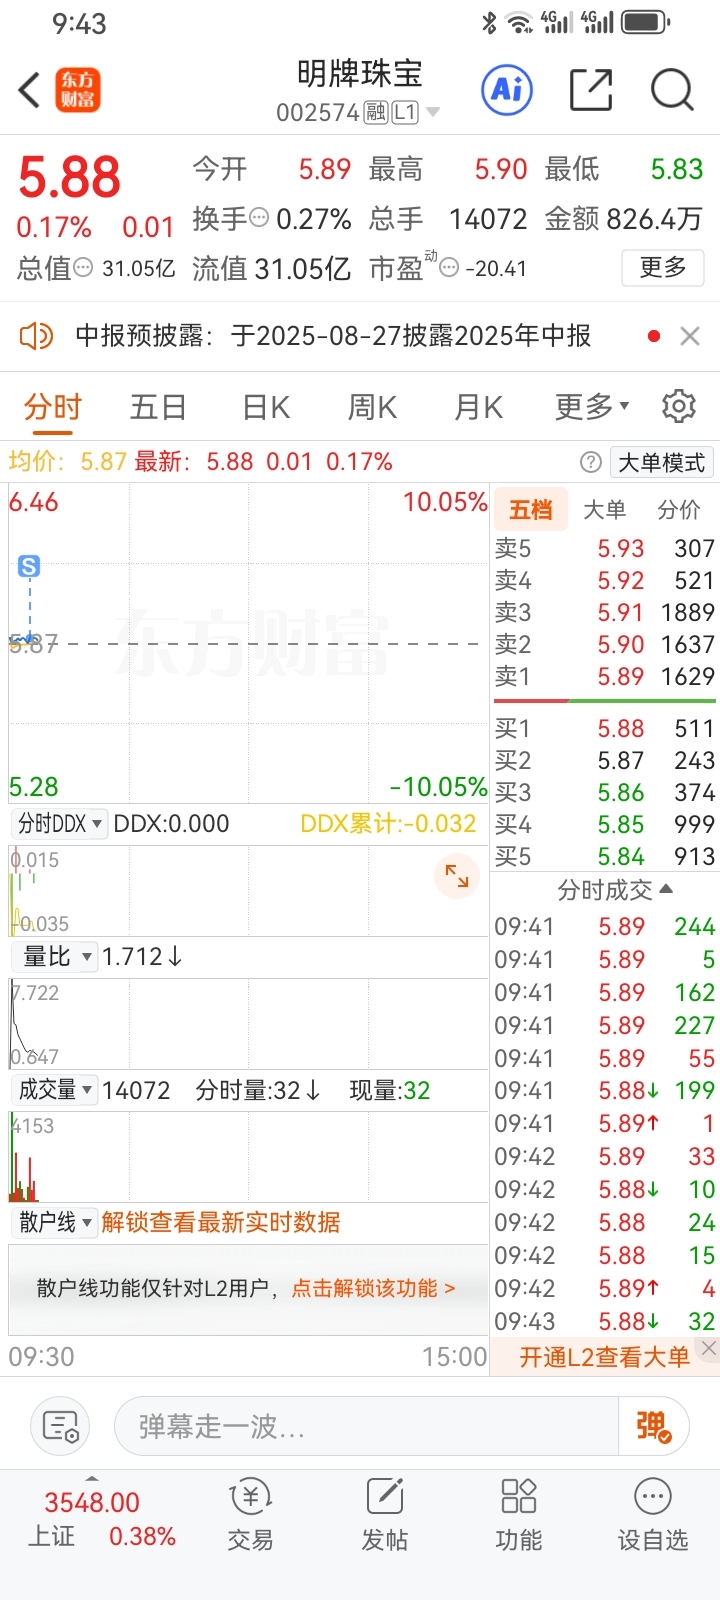Select the 分时 chart tab
The height and width of the screenshot is (1600, 720).
tap(52, 408)
